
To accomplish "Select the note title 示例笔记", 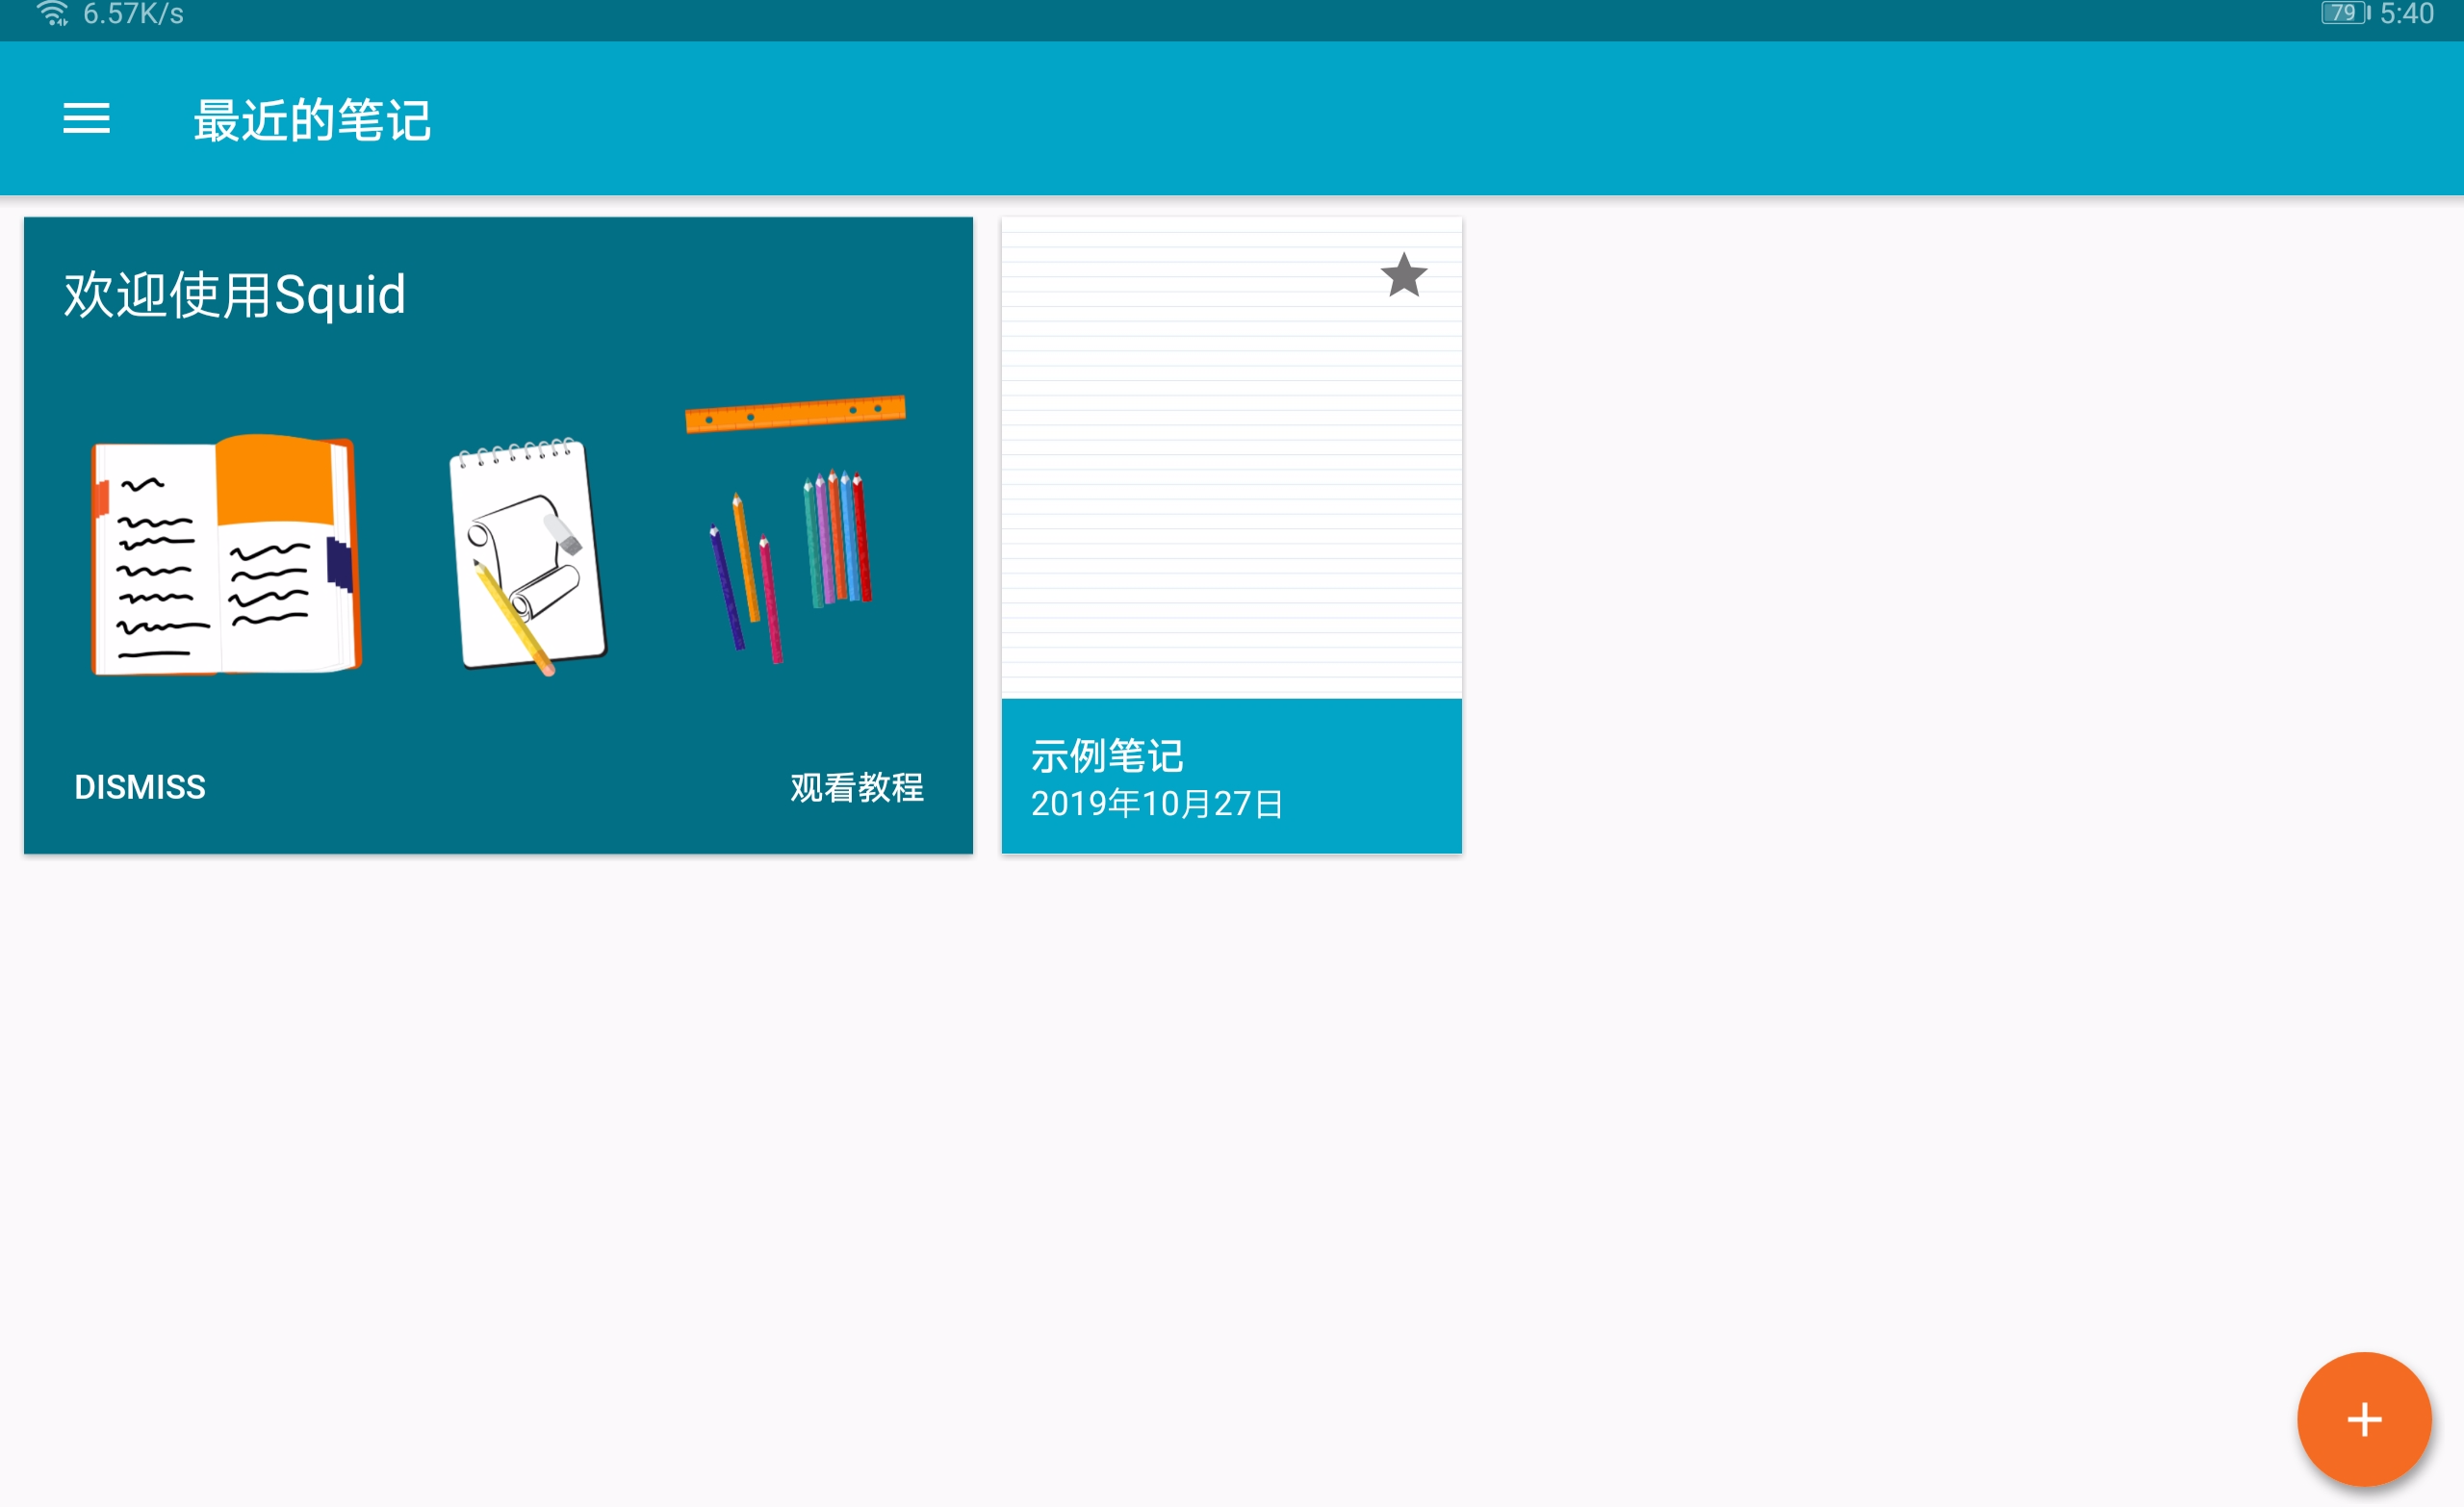I will coord(1106,755).
